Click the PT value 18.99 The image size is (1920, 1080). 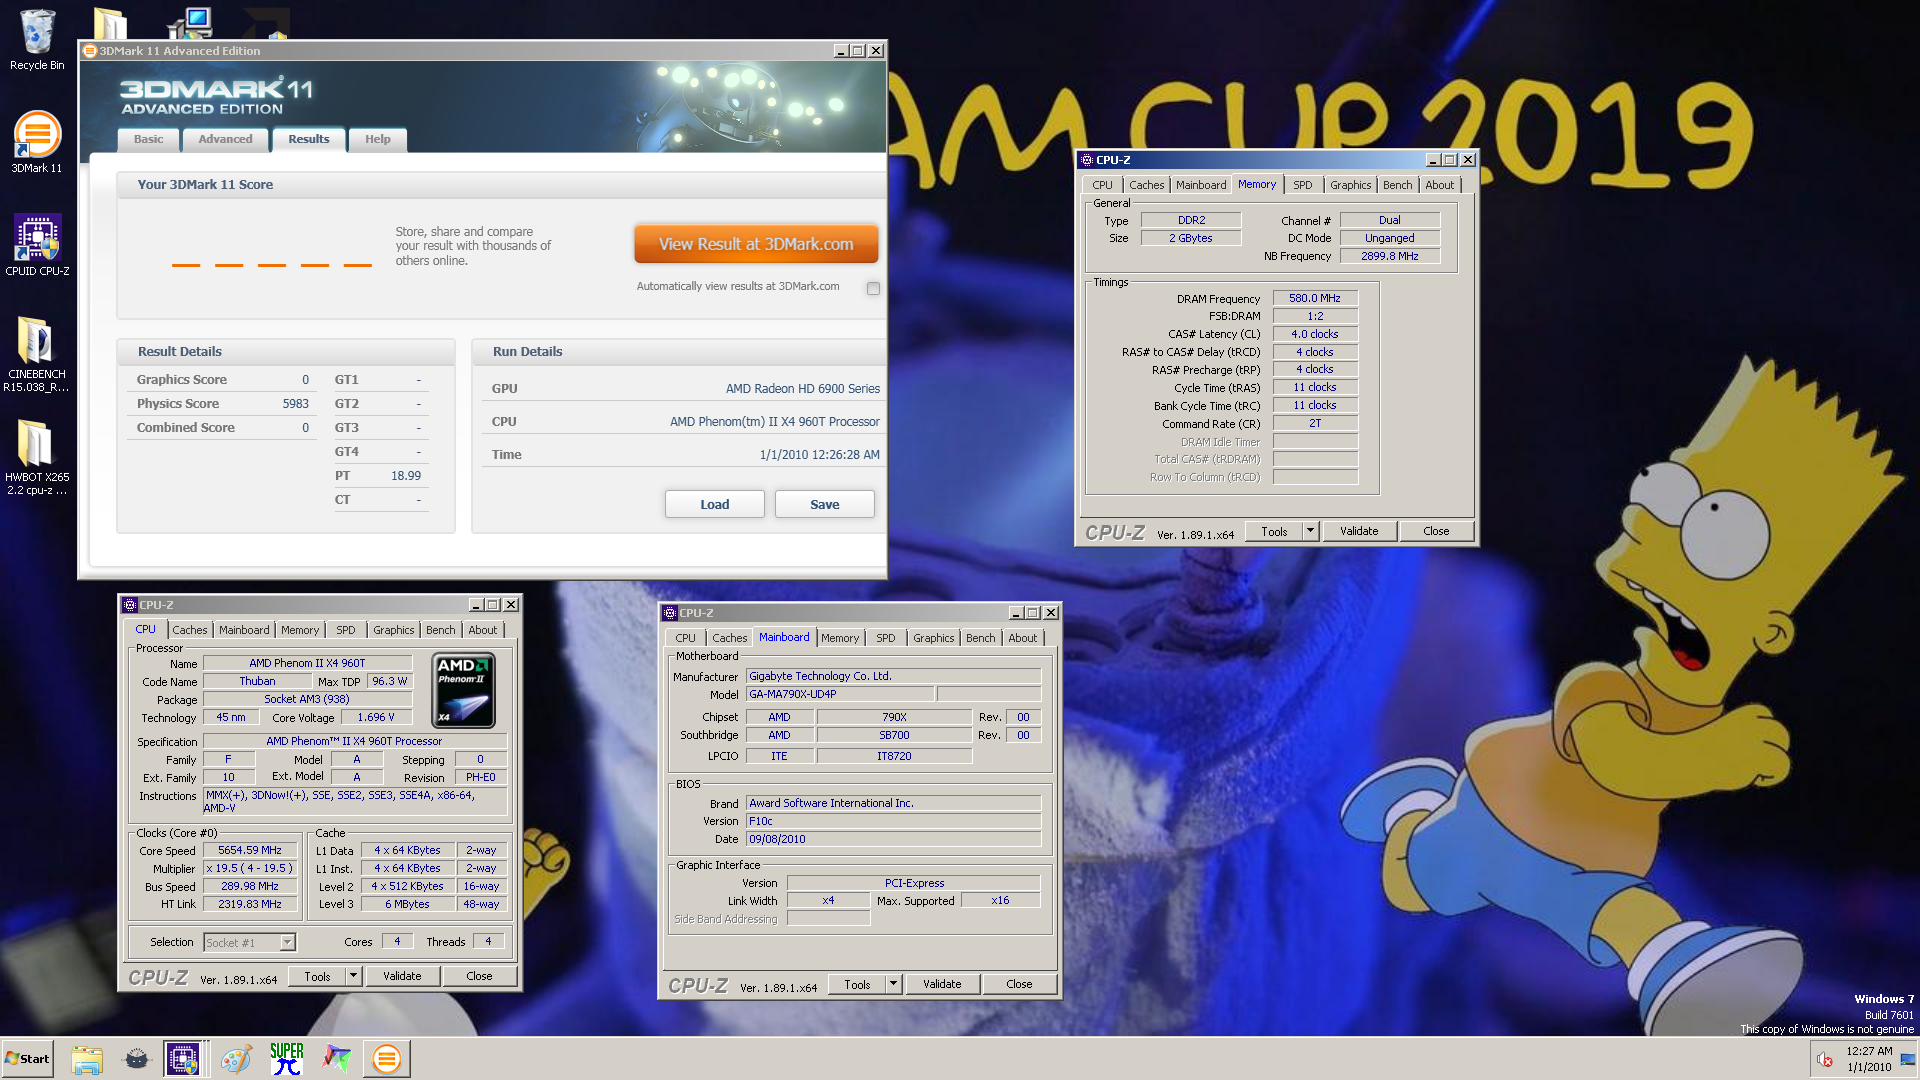(406, 475)
